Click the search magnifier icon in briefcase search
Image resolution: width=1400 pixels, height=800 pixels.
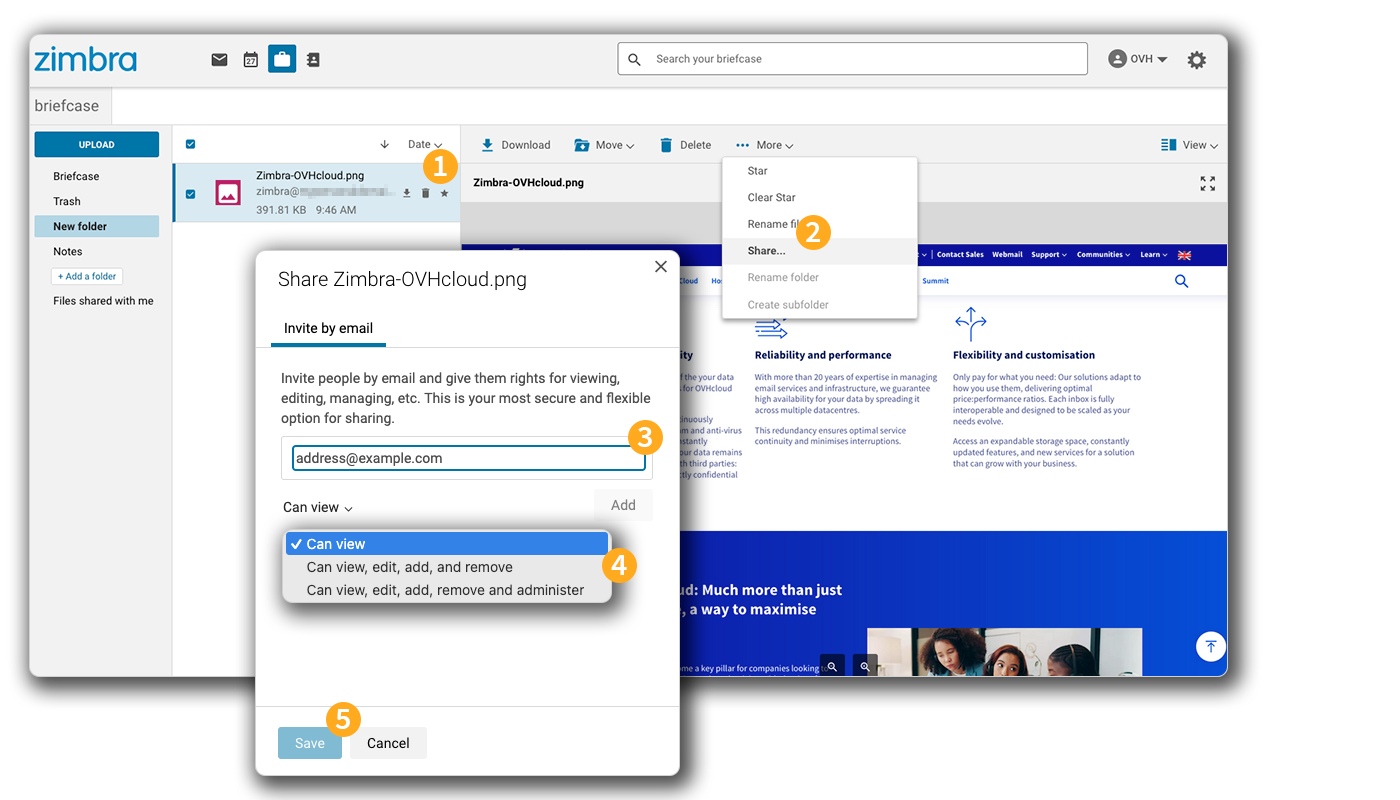635,58
